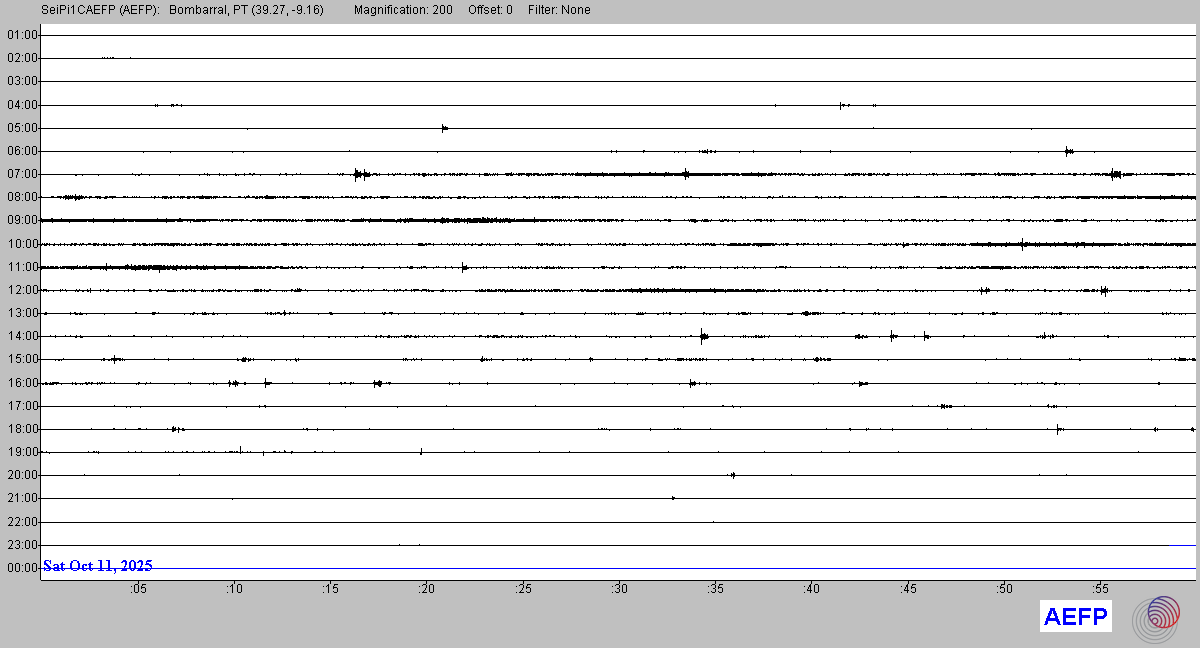Click the :55 minute axis label
1200x648 pixels.
click(1100, 589)
